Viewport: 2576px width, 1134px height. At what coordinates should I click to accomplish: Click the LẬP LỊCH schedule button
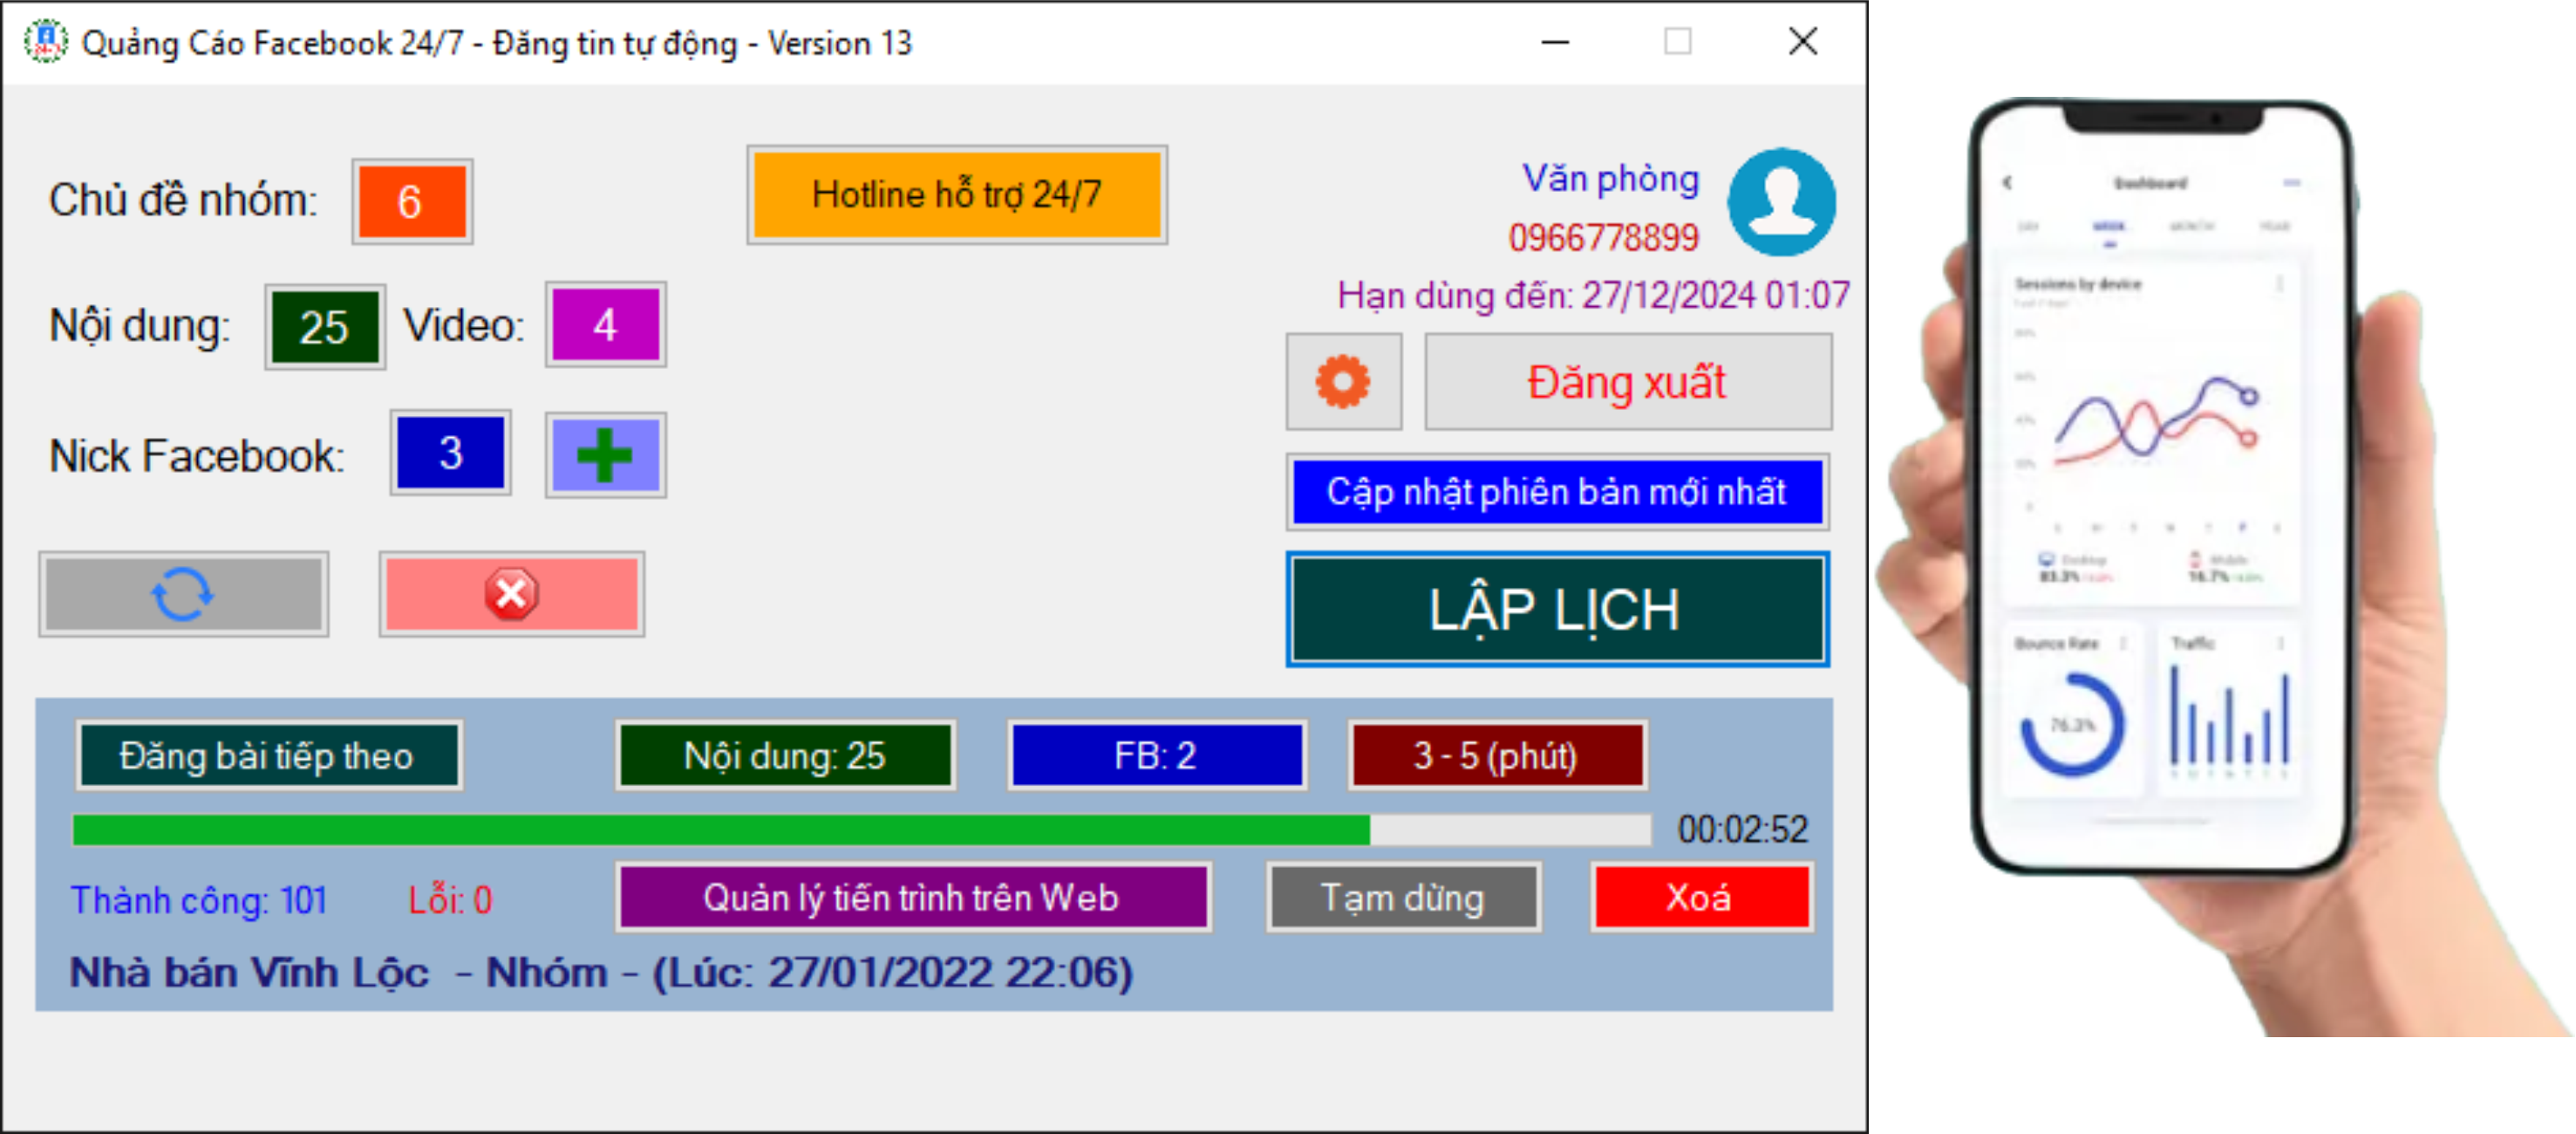coord(1557,609)
